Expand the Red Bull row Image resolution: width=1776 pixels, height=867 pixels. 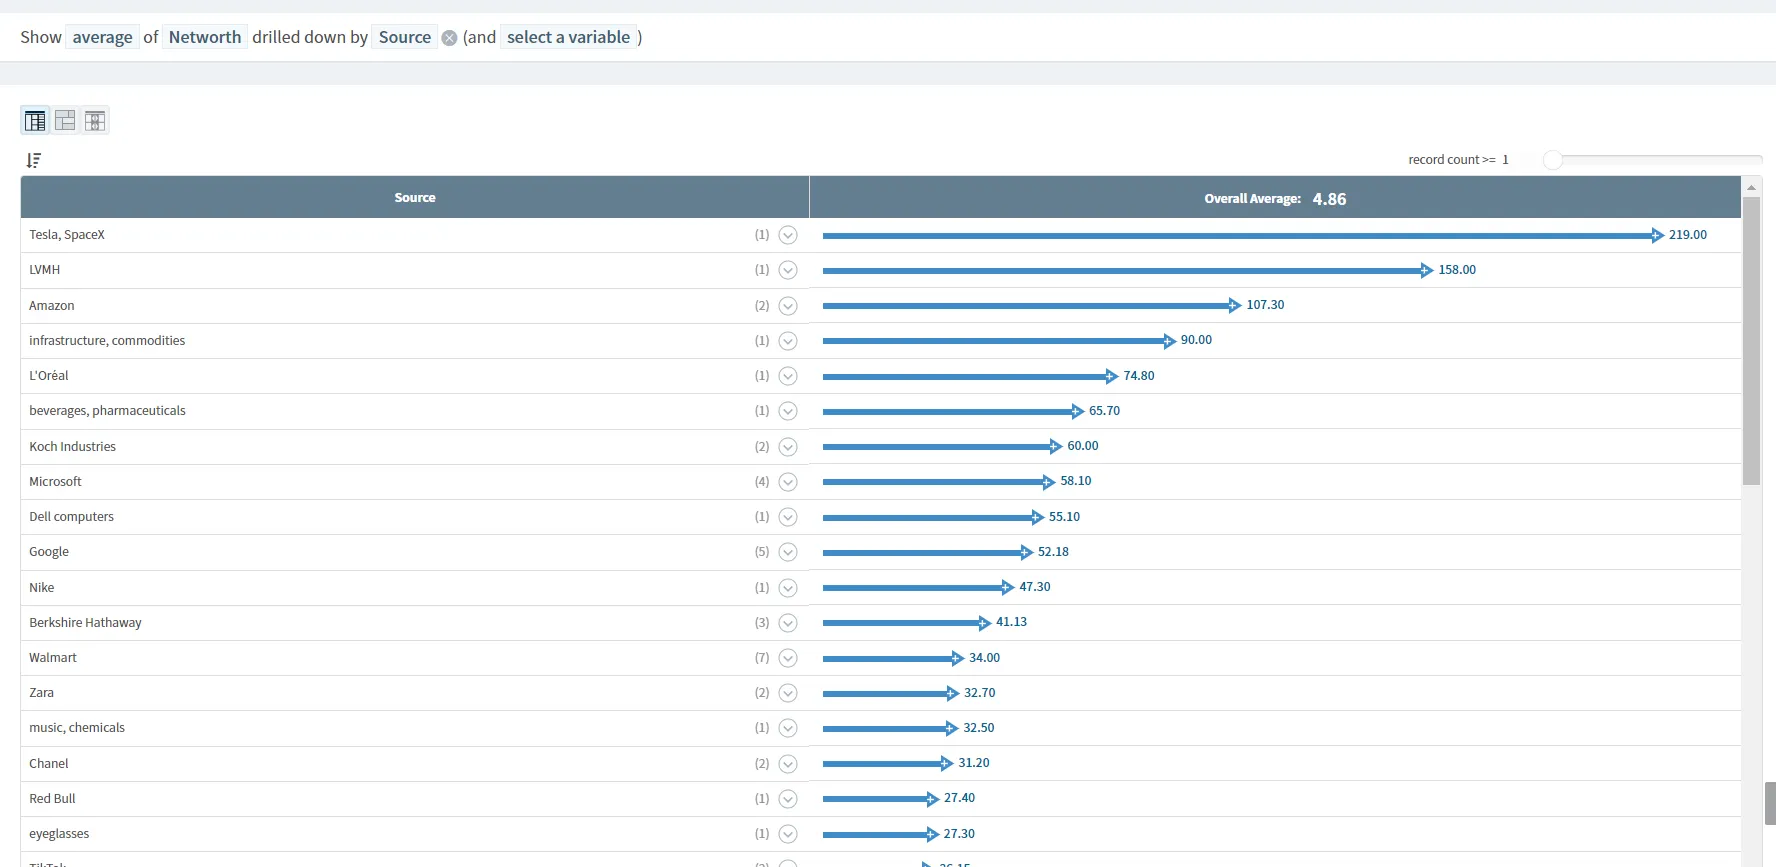[788, 799]
